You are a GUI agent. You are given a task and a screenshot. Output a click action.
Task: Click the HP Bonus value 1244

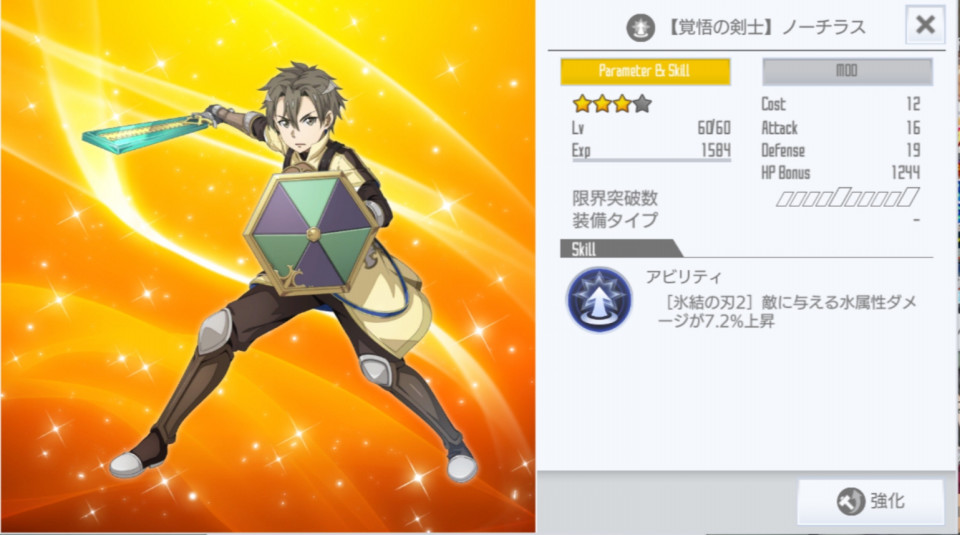pos(906,173)
